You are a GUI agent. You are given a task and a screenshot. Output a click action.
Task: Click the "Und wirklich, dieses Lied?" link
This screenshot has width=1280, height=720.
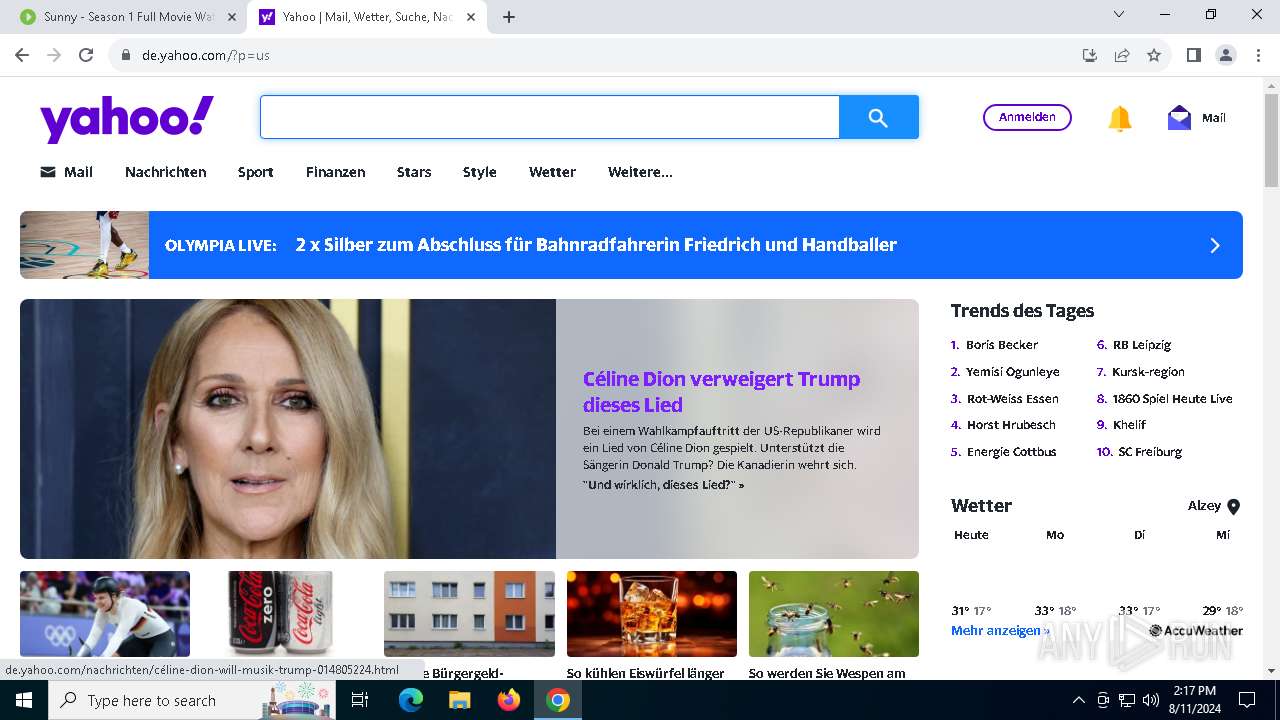[663, 485]
